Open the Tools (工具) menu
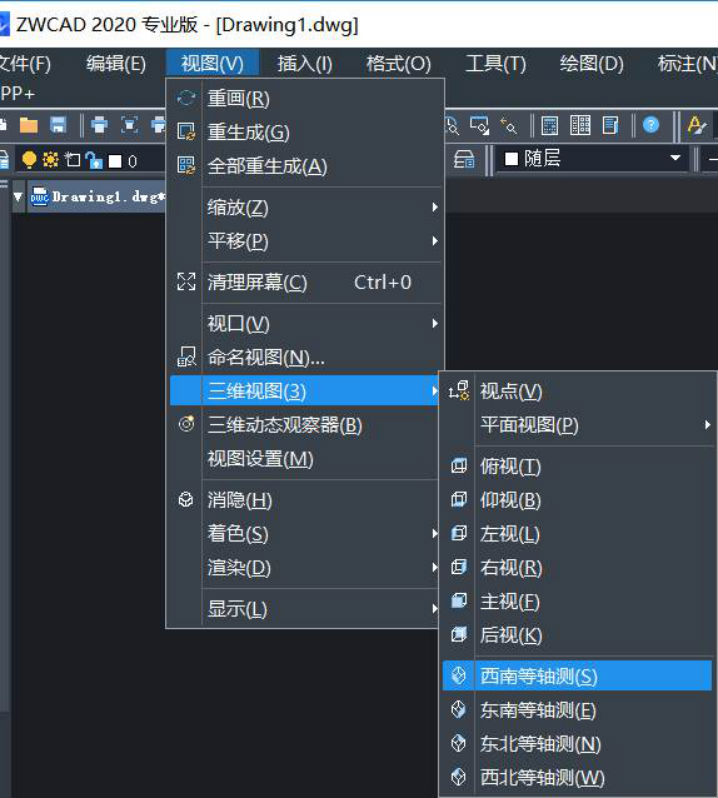The image size is (718, 798). 495,64
